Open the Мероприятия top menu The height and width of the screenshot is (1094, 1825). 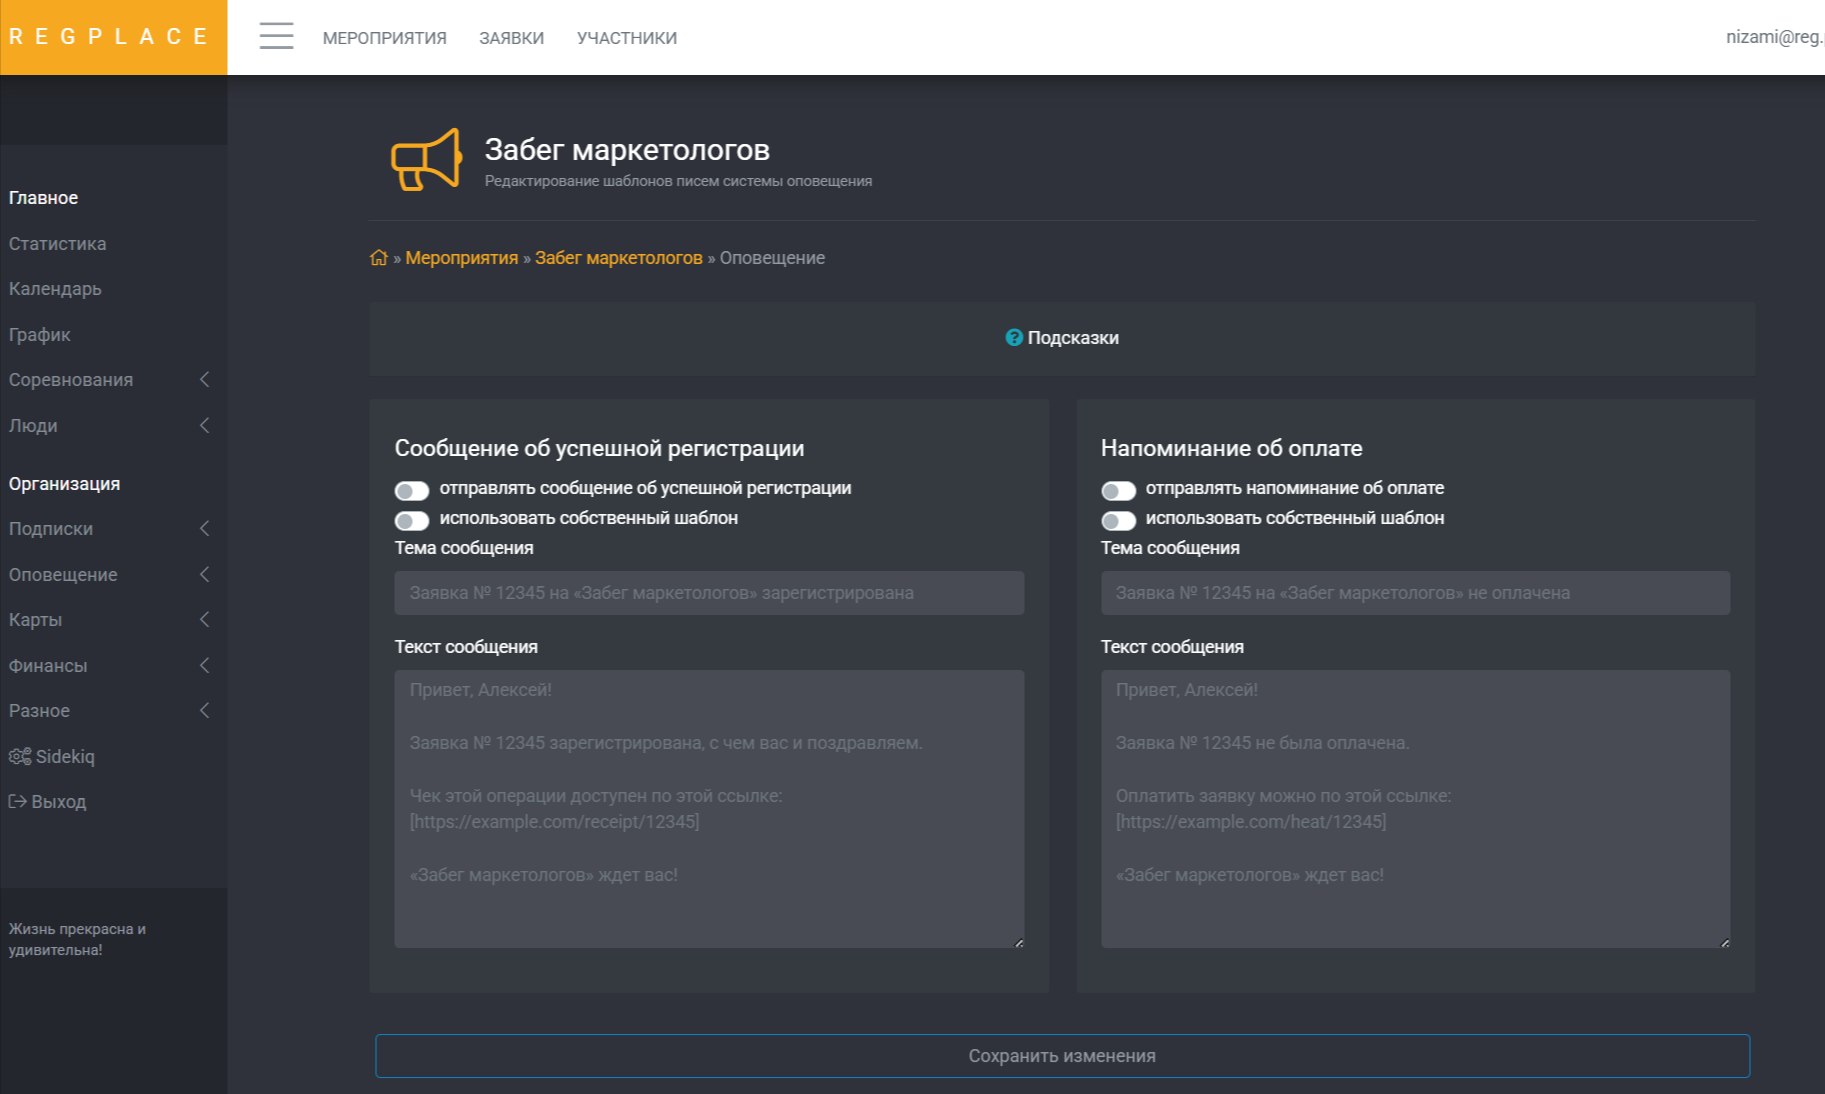click(384, 38)
